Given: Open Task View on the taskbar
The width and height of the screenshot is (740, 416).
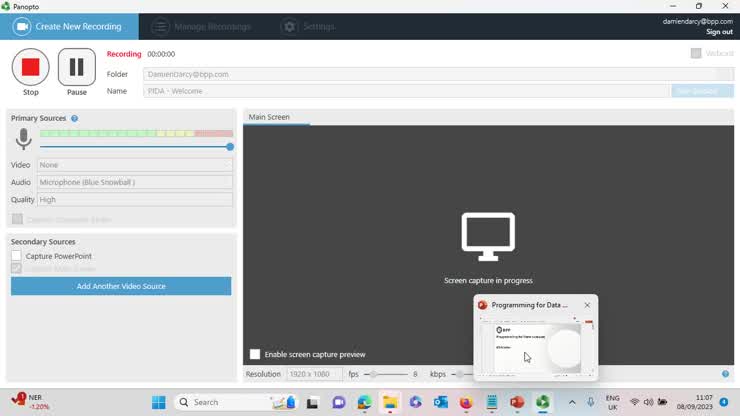Looking at the screenshot, I should (x=312, y=402).
